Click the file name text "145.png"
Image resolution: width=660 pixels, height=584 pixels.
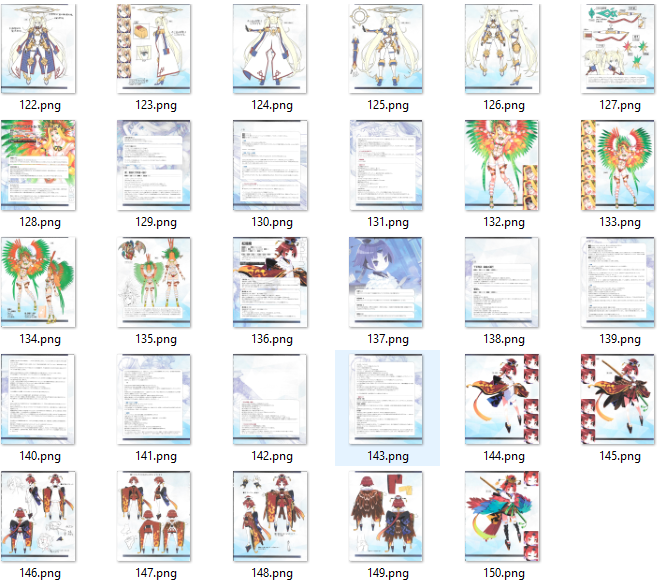click(620, 456)
